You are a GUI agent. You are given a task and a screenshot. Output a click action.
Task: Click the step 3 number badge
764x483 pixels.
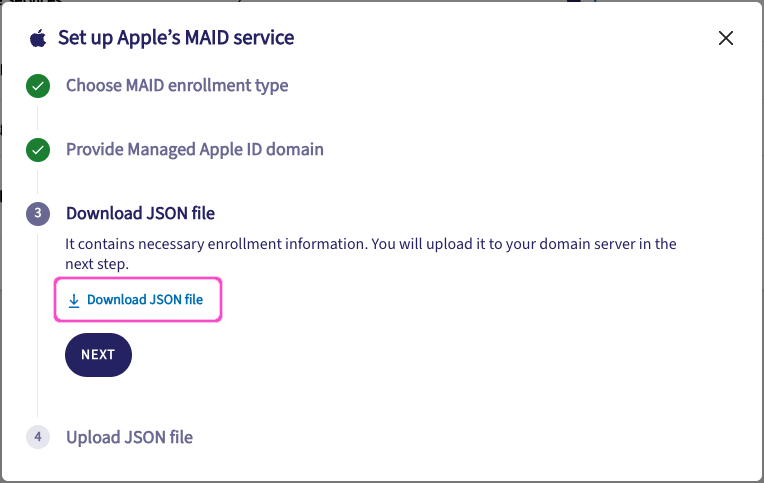(38, 214)
